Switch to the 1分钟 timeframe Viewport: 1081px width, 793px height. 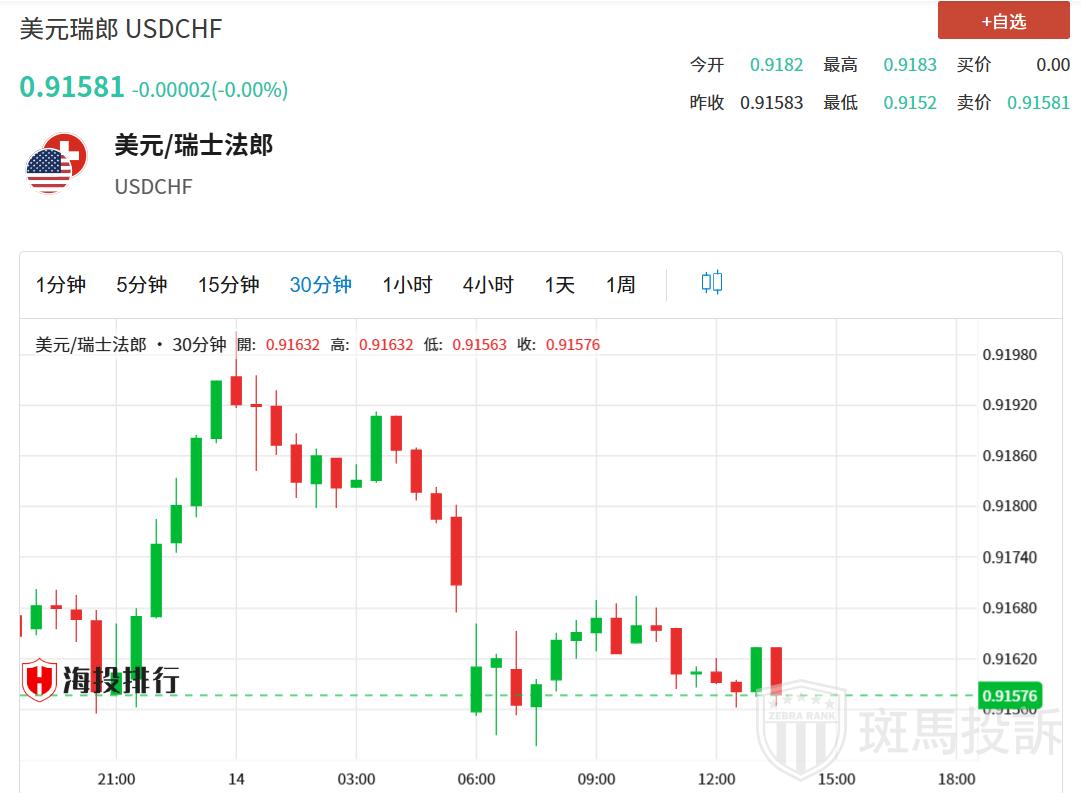pyautogui.click(x=61, y=285)
